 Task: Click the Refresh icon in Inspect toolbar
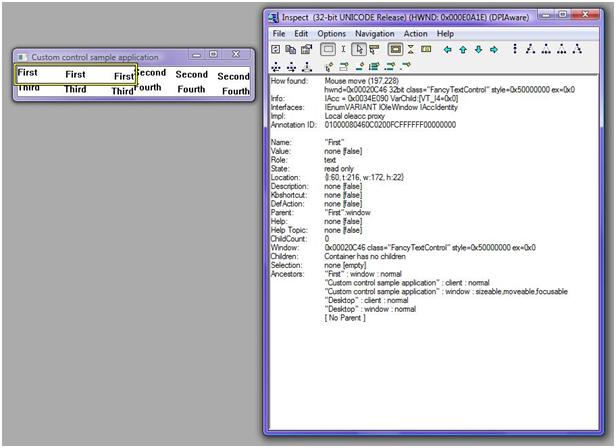(276, 49)
